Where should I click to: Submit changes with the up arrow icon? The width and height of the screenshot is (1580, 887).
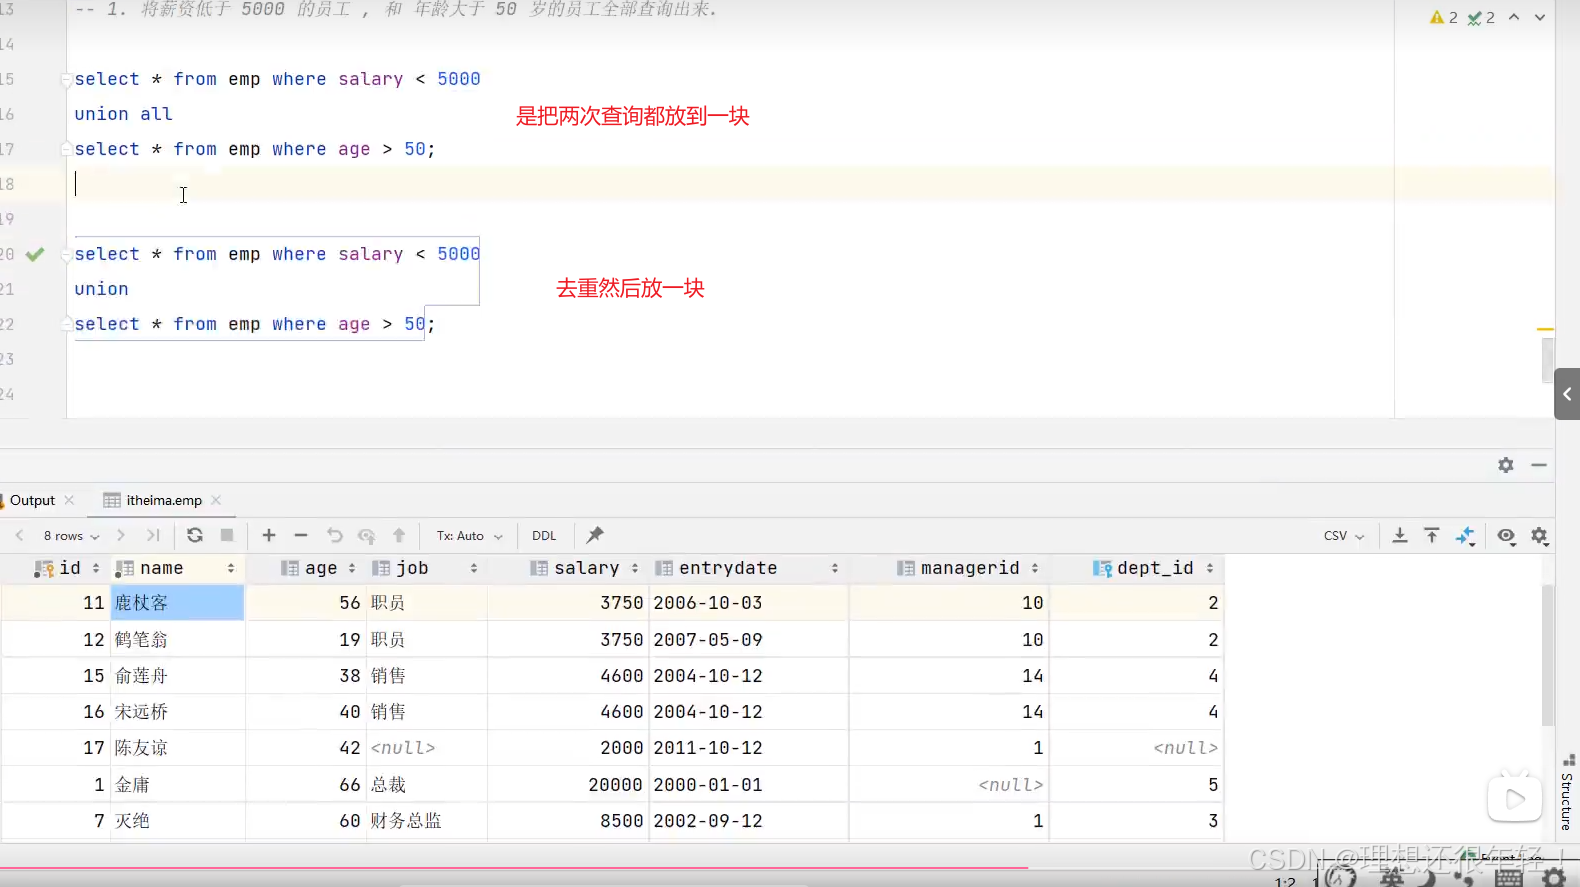tap(399, 535)
